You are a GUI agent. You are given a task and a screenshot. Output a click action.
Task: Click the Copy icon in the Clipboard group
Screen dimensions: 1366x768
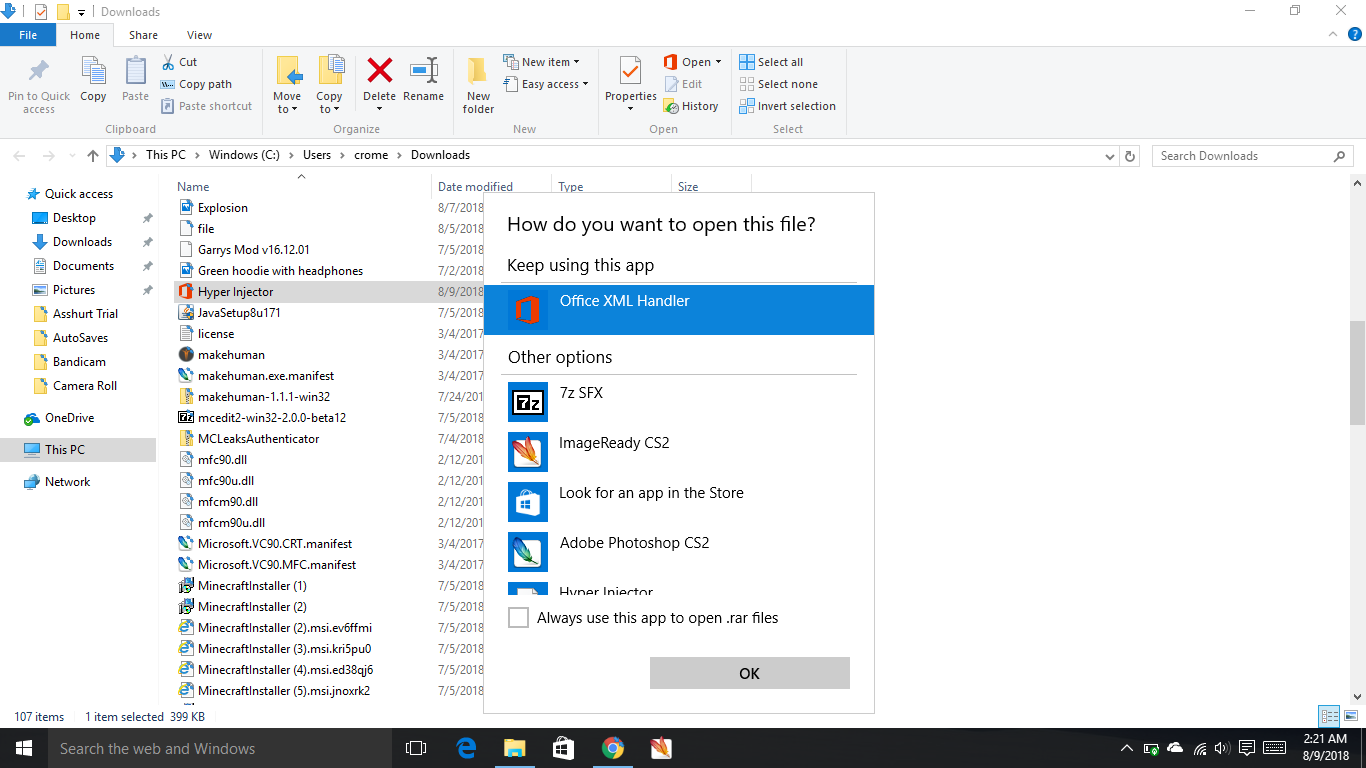pos(93,72)
